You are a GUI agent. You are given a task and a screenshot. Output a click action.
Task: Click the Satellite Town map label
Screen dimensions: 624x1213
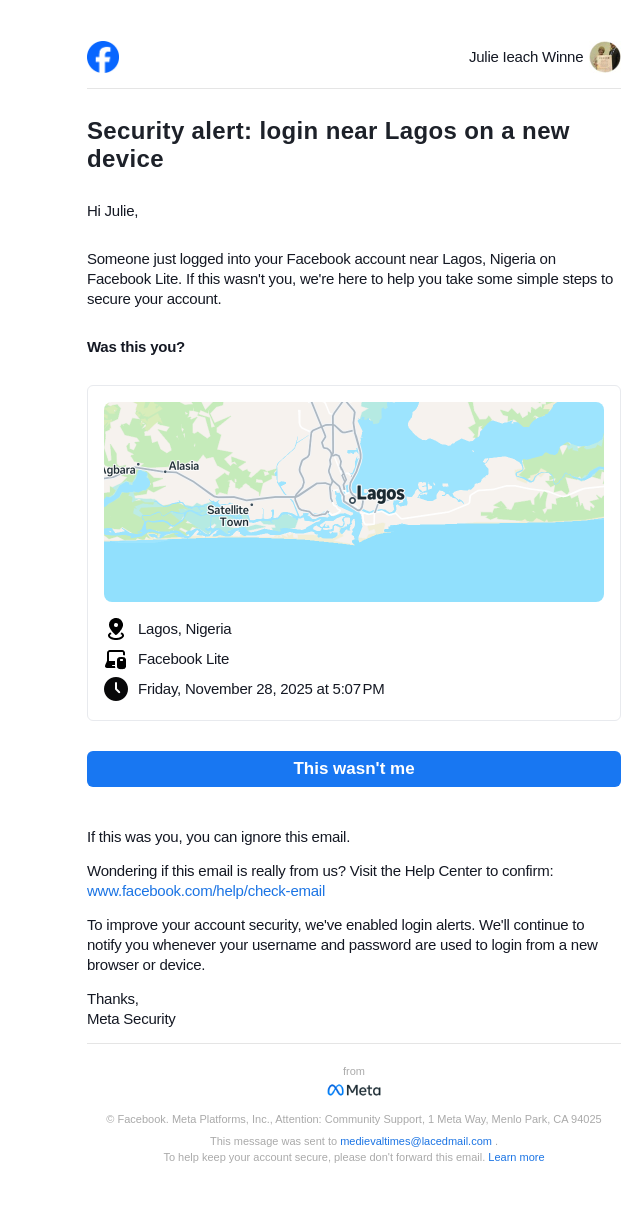pyautogui.click(x=228, y=516)
